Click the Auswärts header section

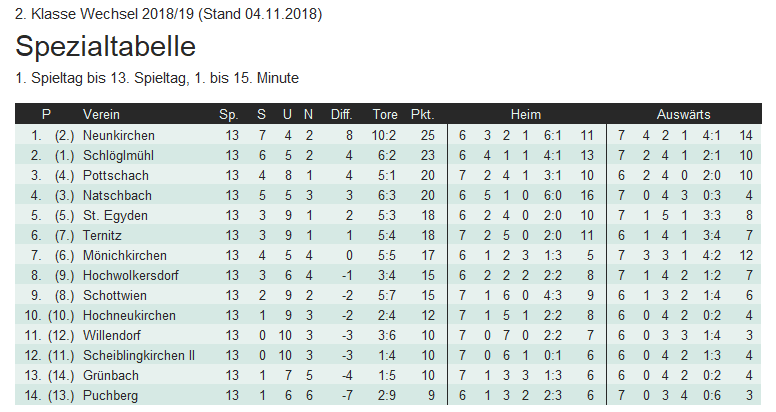[x=684, y=114]
